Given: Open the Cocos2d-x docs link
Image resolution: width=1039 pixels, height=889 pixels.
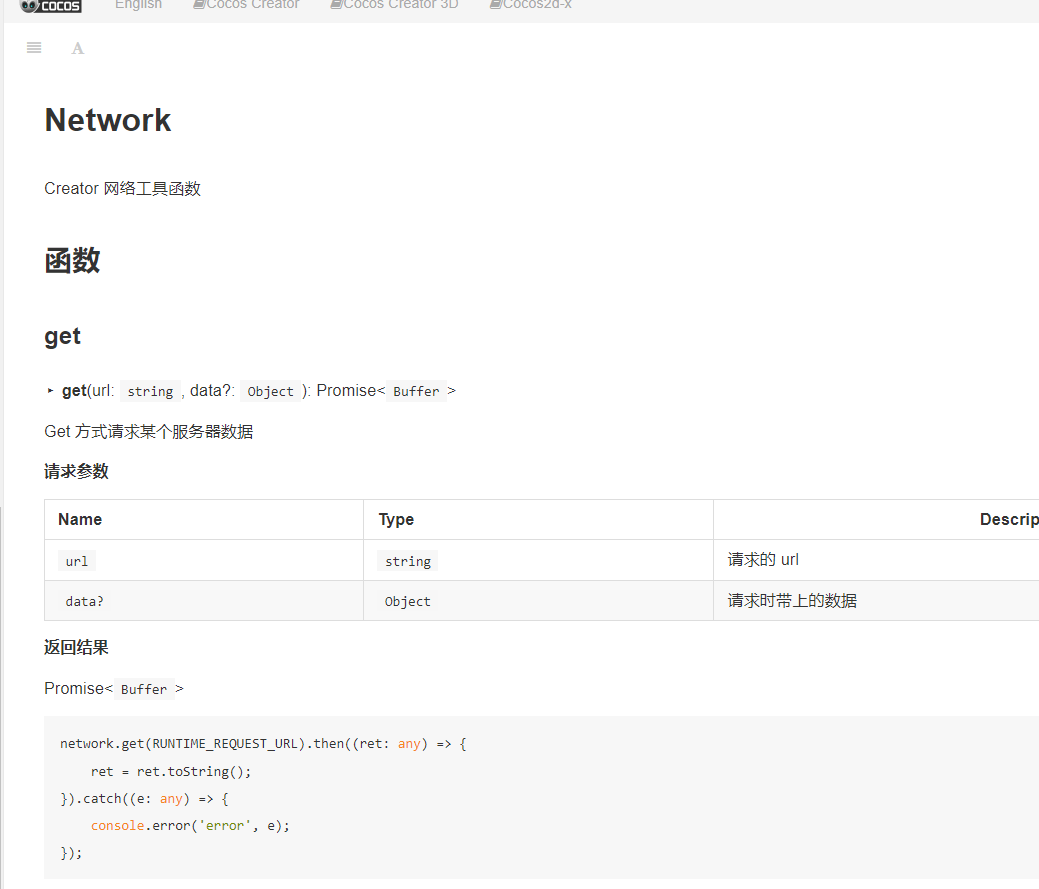Looking at the screenshot, I should (537, 5).
